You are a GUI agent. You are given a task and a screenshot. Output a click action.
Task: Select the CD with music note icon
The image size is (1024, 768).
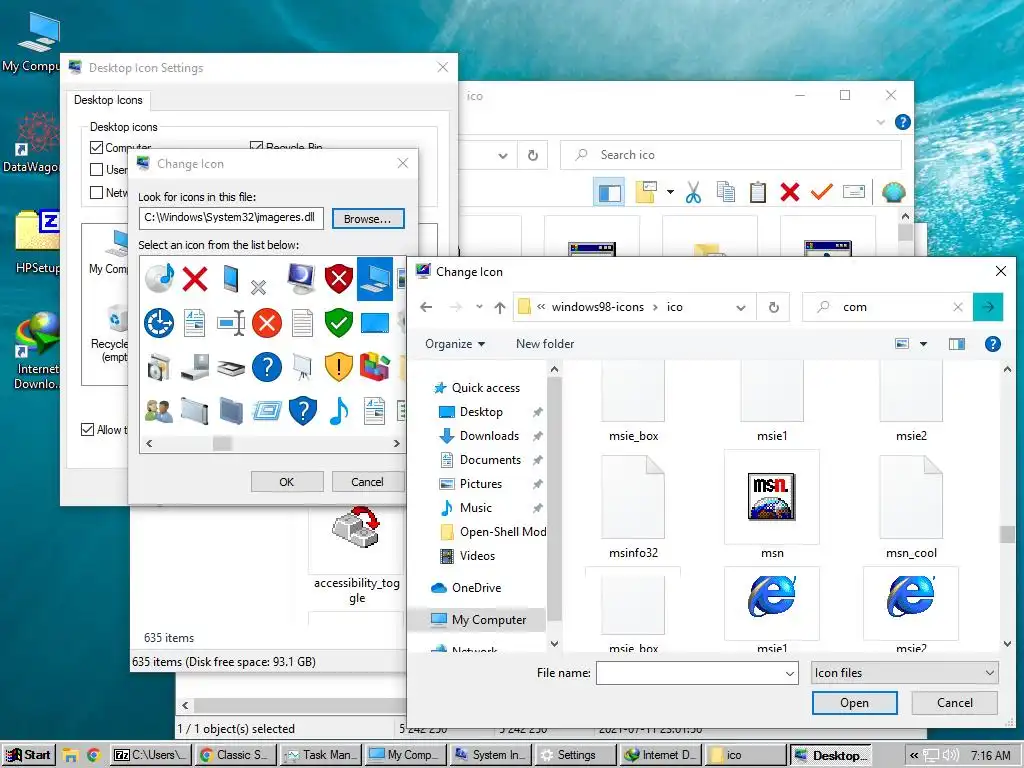tap(159, 279)
